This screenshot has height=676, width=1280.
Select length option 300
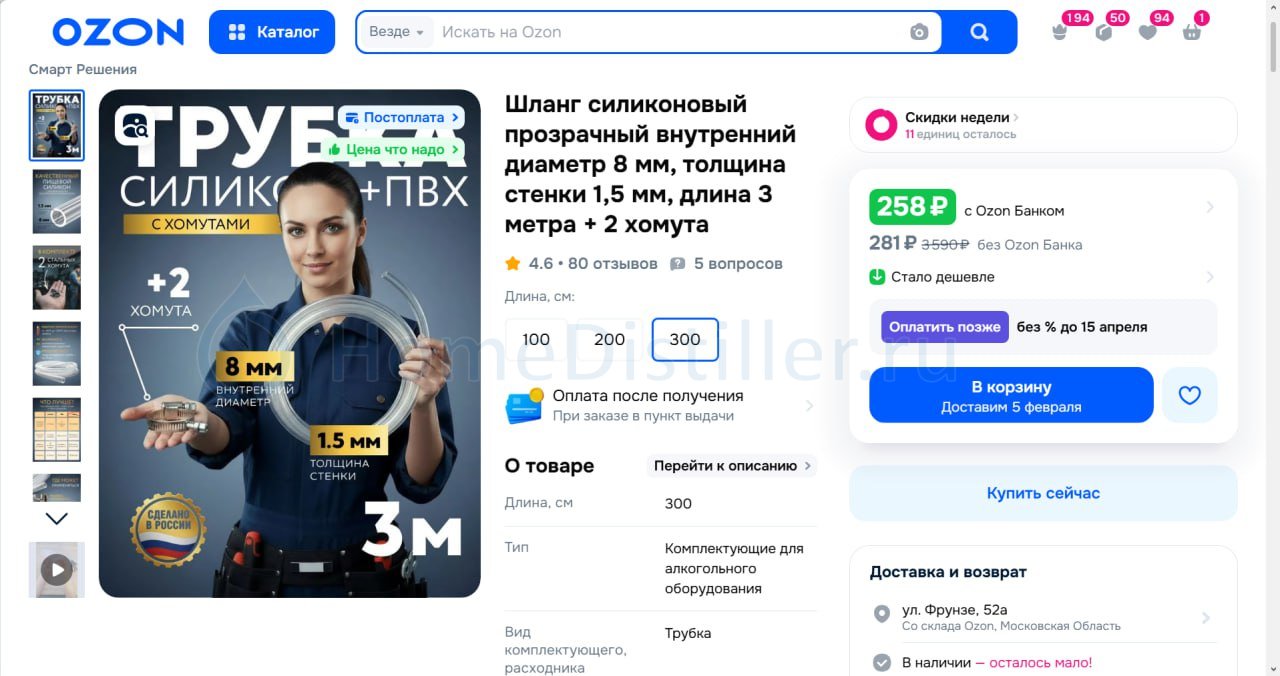pyautogui.click(x=685, y=339)
